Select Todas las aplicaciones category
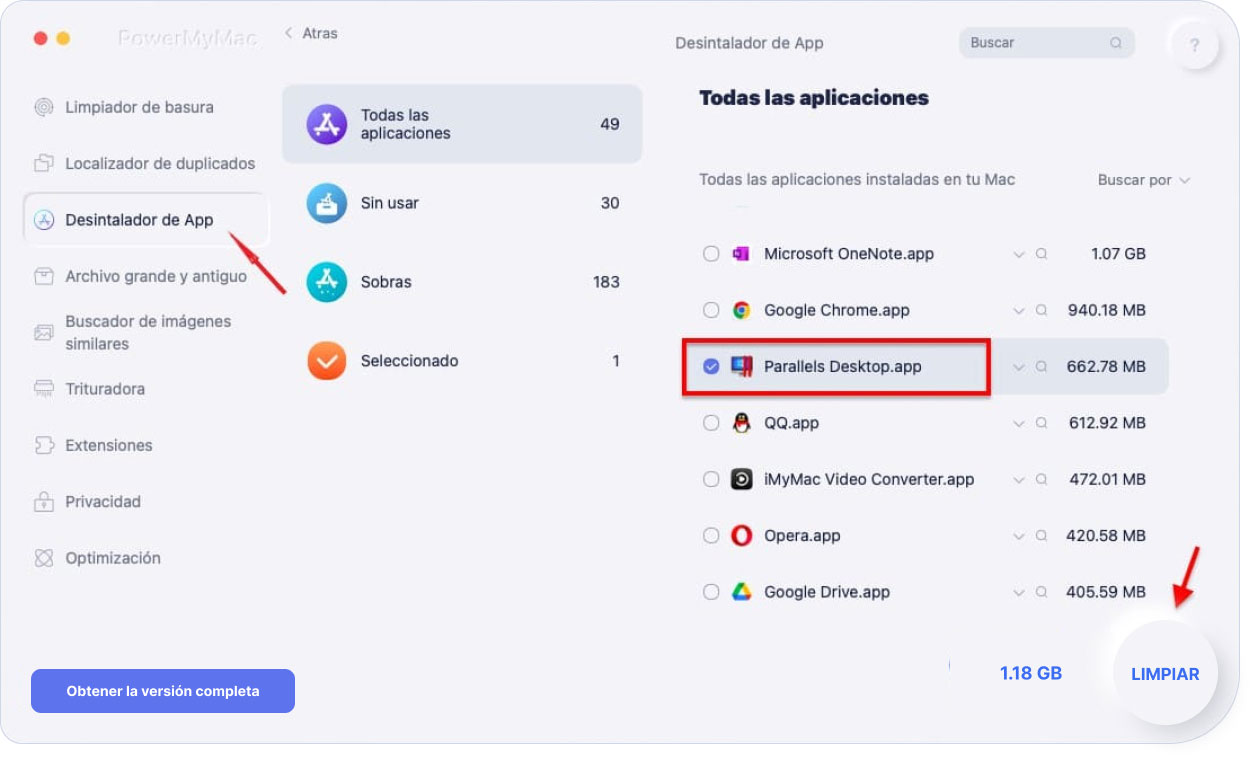The image size is (1253, 760). [462, 124]
